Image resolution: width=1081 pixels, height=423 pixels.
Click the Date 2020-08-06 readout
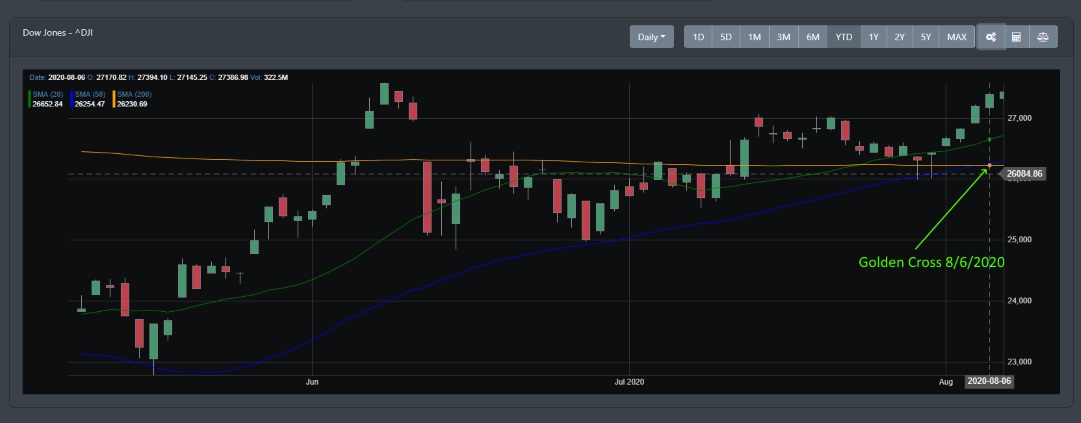click(x=58, y=77)
